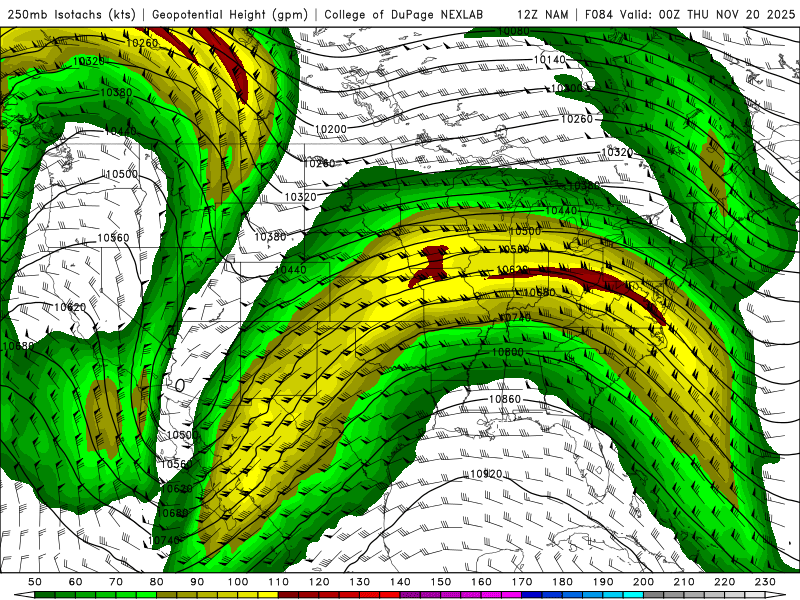Click the bright yellow colorbar segment before 110
Screen dimensions: 800x600
(268, 595)
